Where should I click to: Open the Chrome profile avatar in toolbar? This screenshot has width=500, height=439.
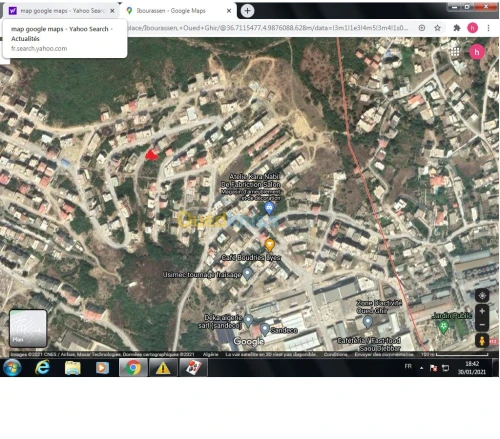(x=472, y=28)
